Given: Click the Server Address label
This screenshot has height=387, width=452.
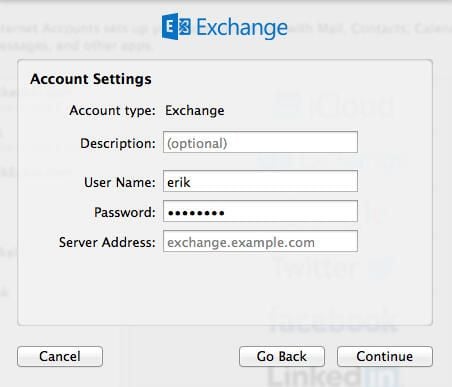Looking at the screenshot, I should pos(107,242).
